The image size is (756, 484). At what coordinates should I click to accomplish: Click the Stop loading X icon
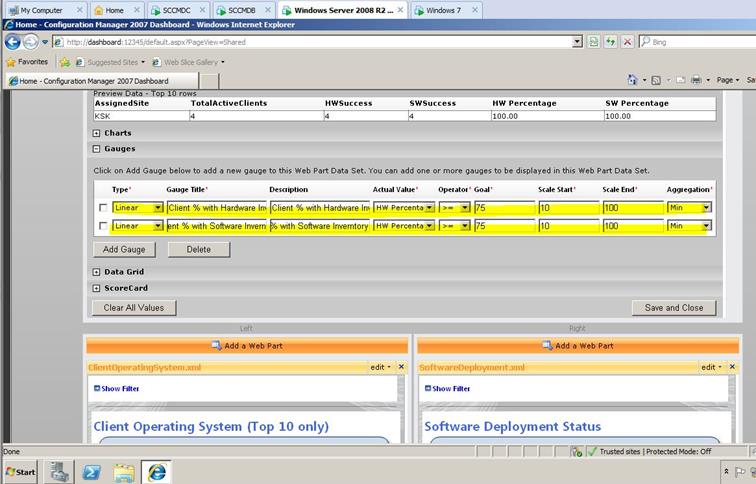click(627, 42)
